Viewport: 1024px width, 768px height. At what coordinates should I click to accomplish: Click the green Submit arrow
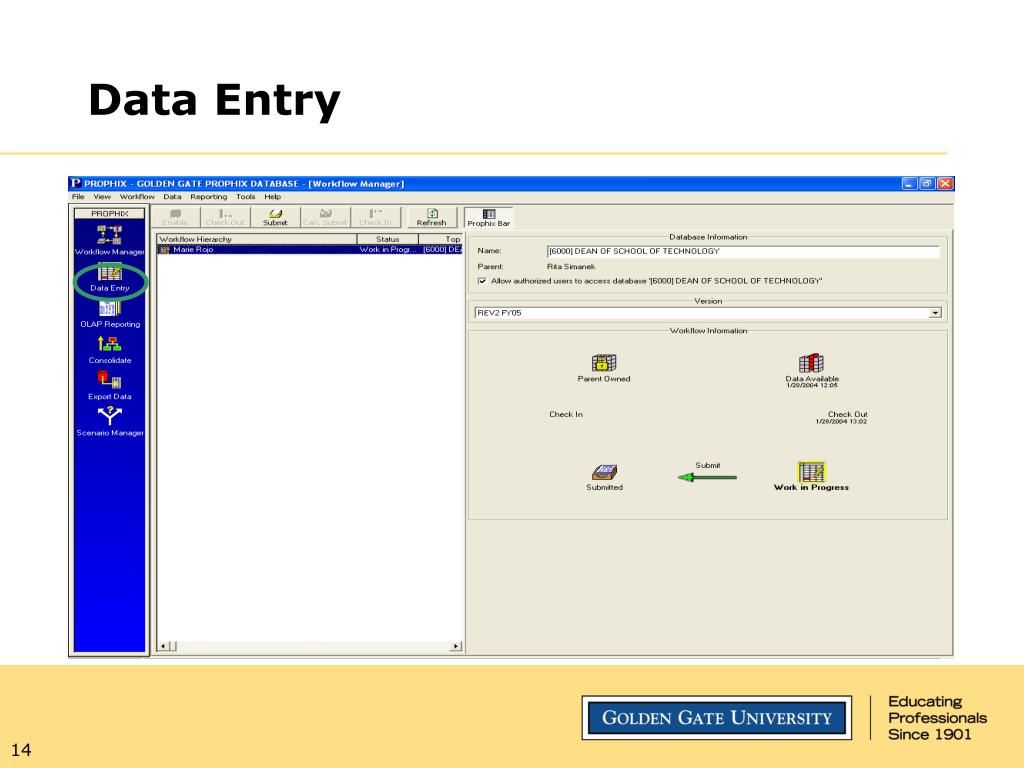click(707, 477)
